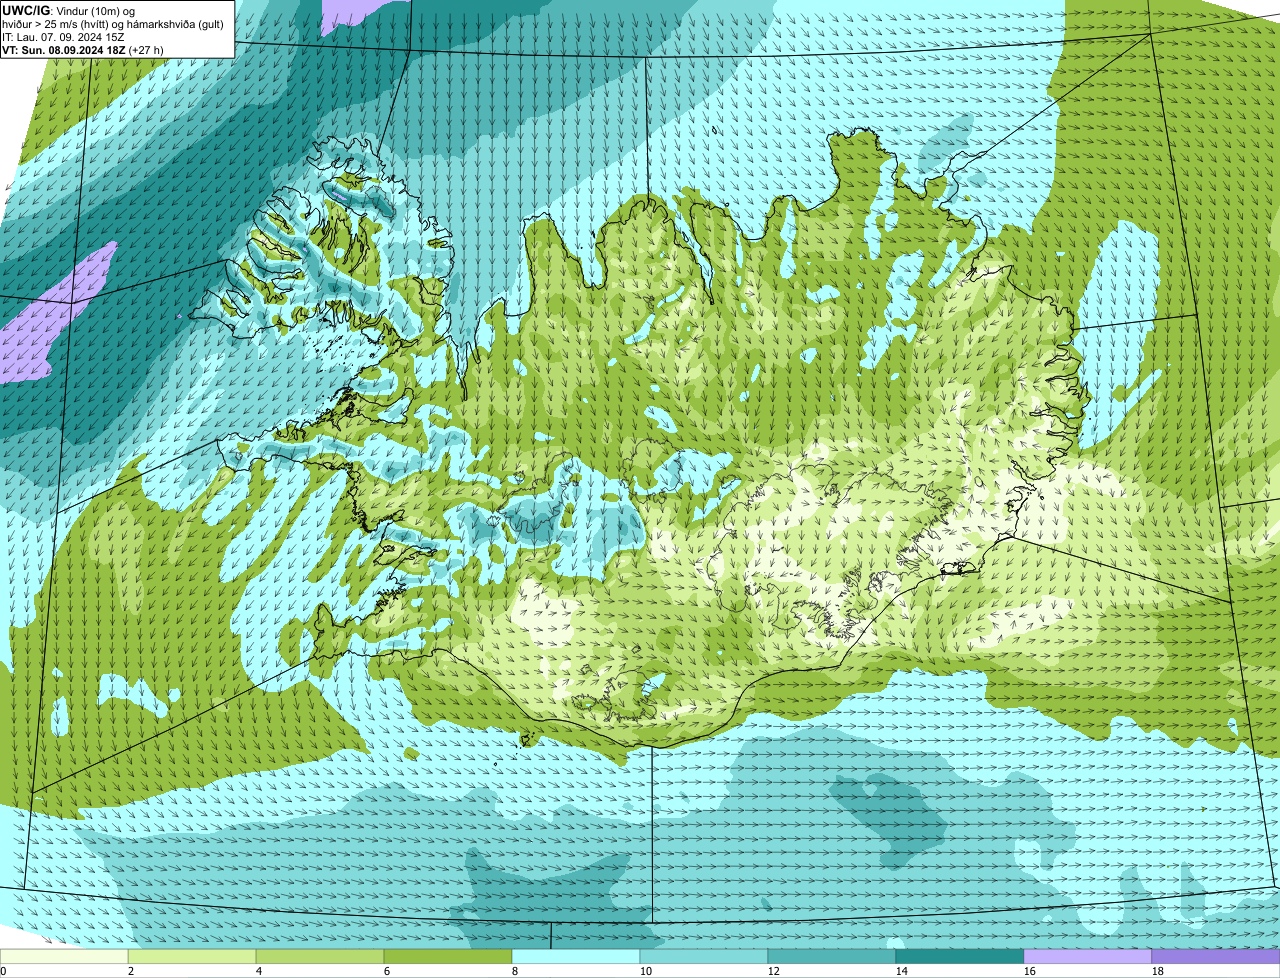
Task: Click the legend scale label '0'
Action: coord(3,971)
